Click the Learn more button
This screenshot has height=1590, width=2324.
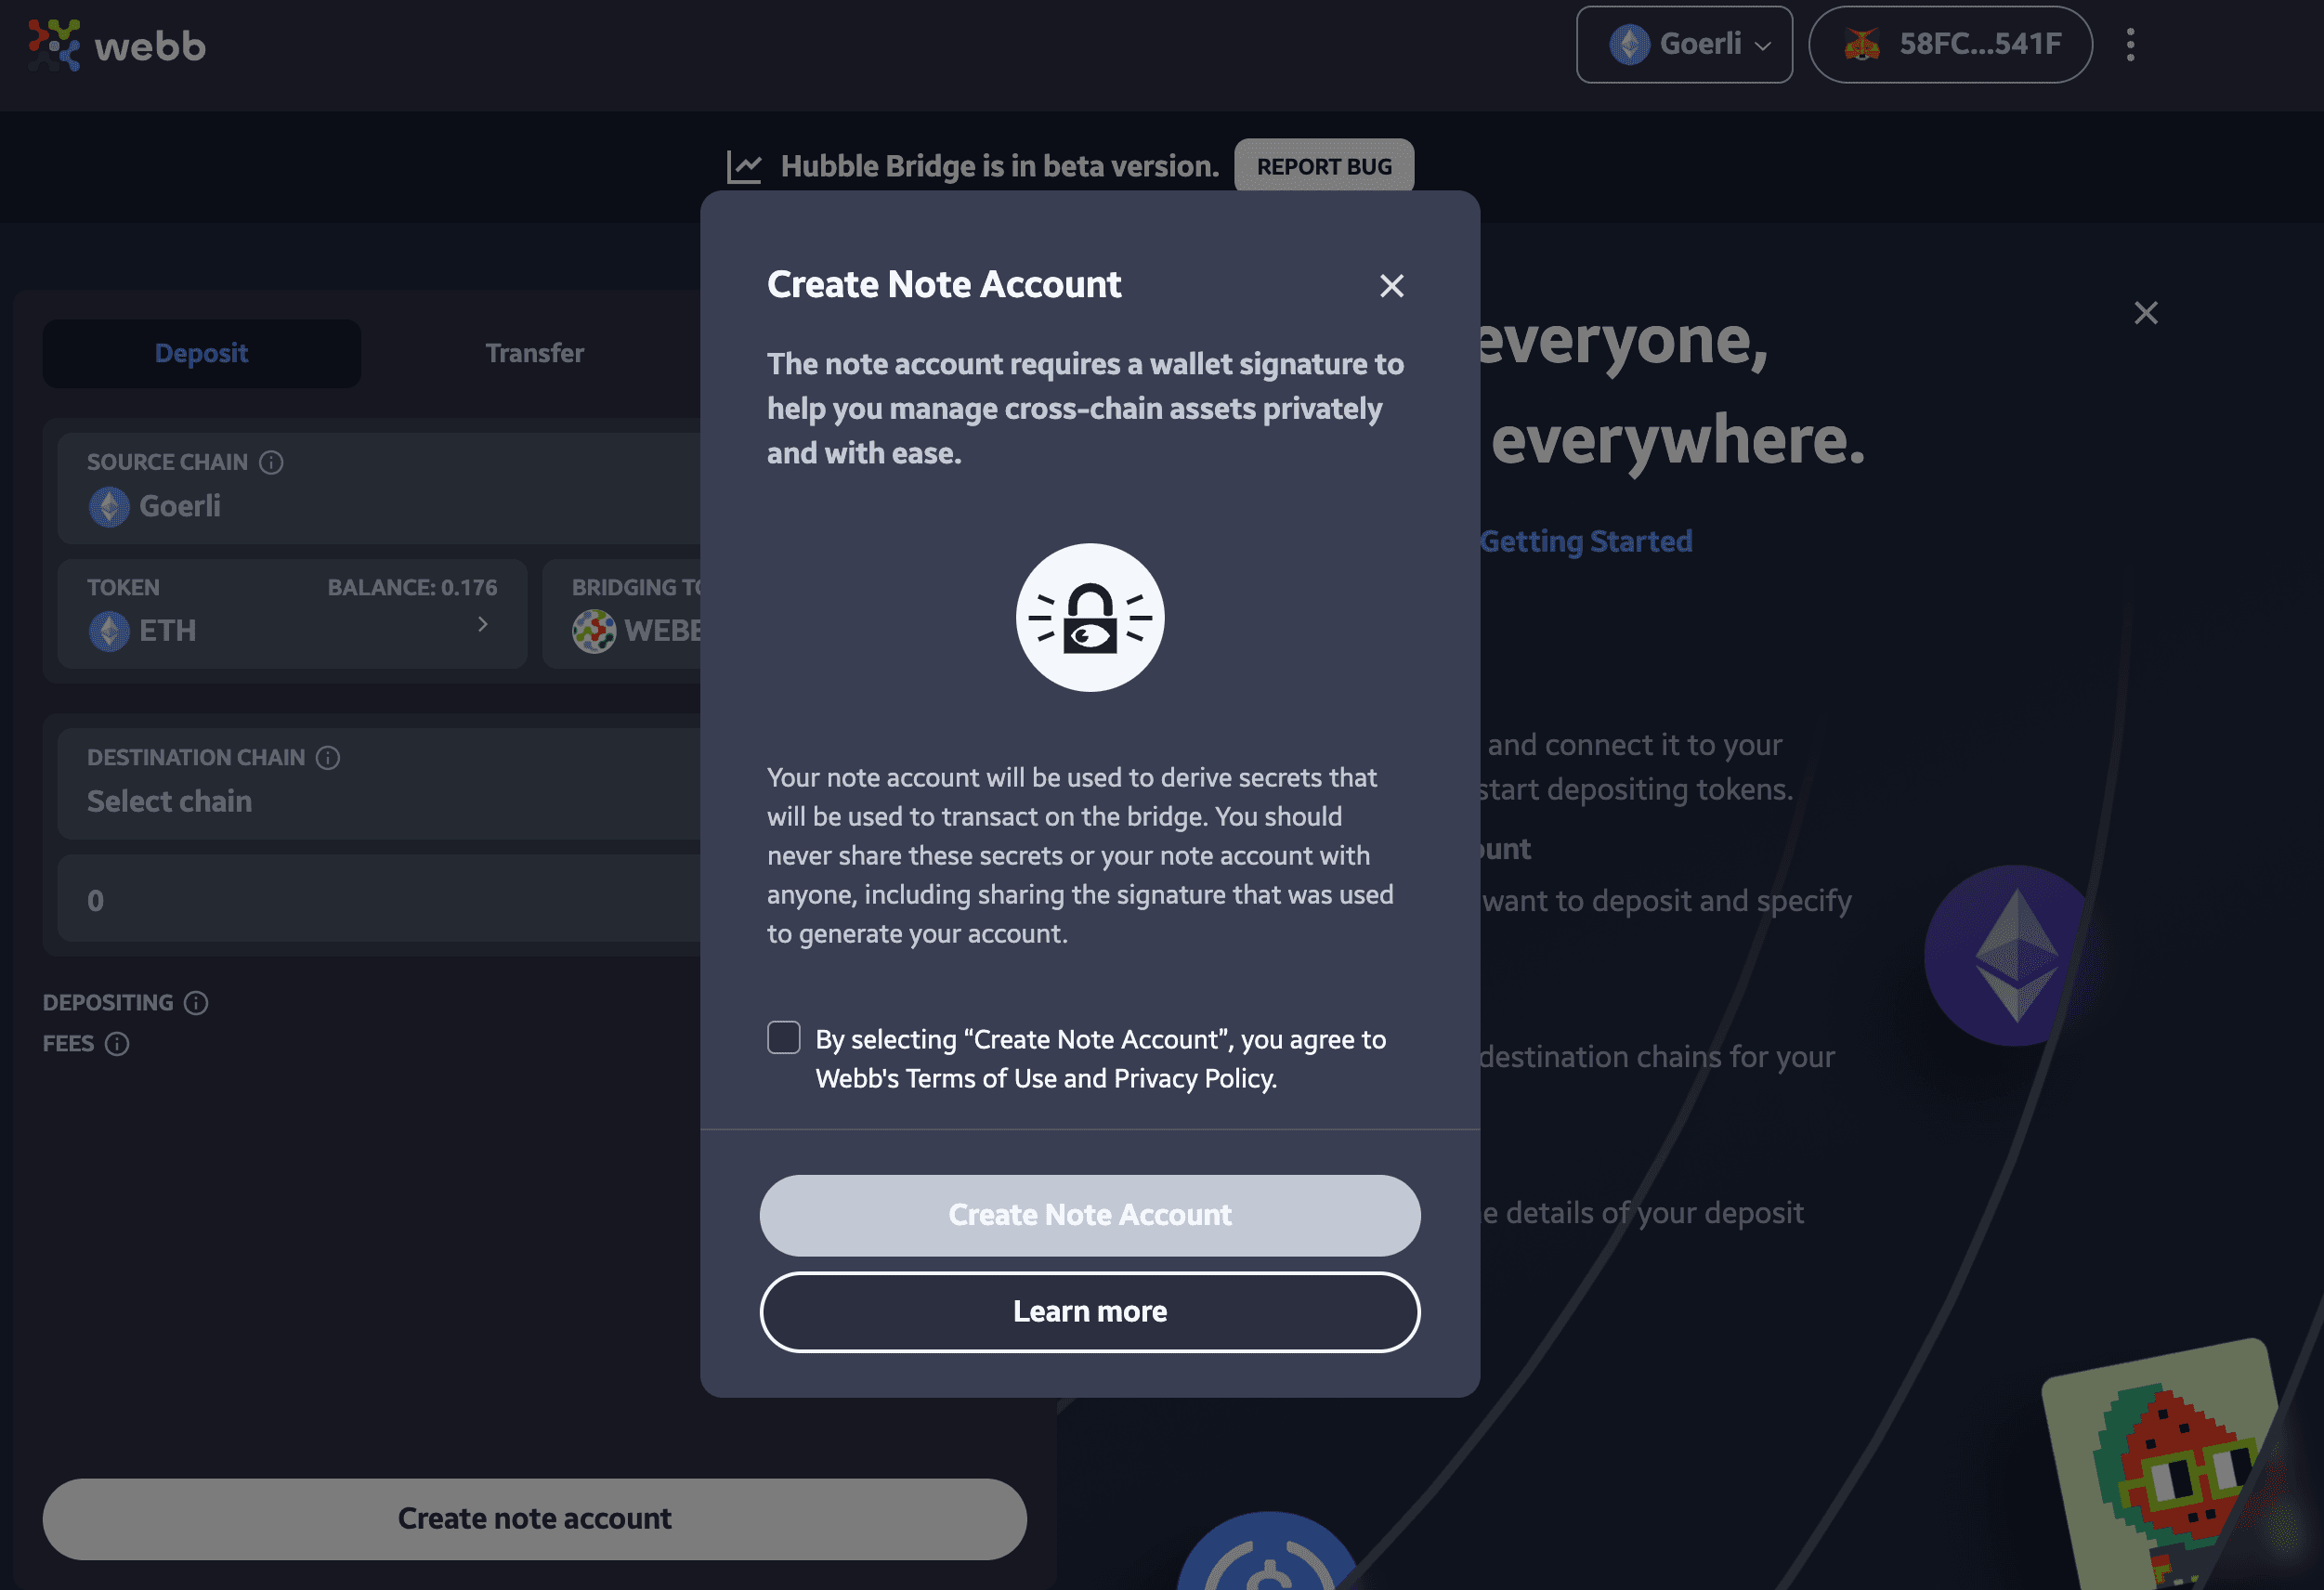[x=1090, y=1310]
